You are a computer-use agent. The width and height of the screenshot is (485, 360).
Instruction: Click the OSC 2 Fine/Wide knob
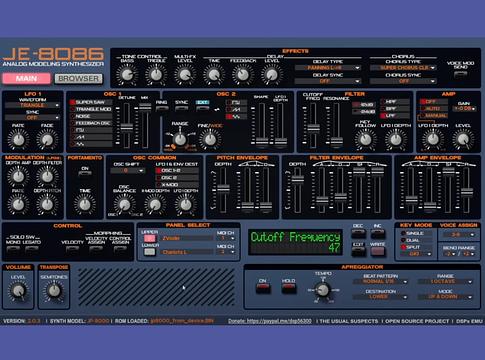tap(210, 139)
